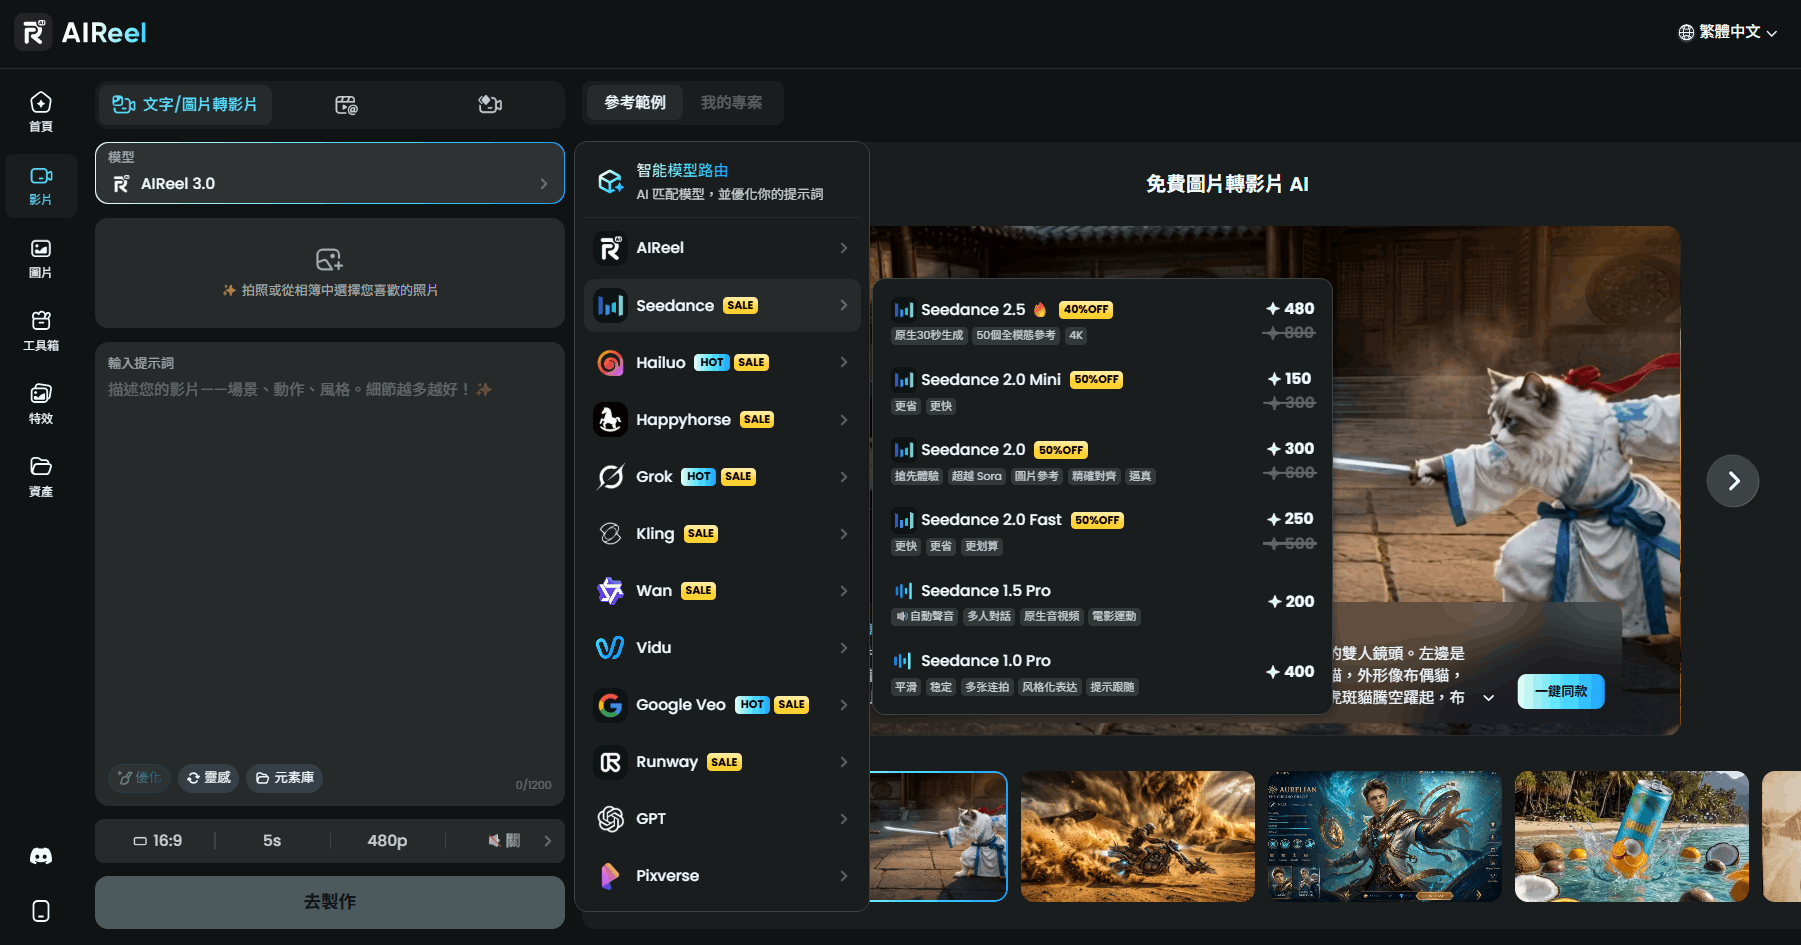The height and width of the screenshot is (945, 1801).
Task: Change the 5s duration setting
Action: click(x=272, y=841)
